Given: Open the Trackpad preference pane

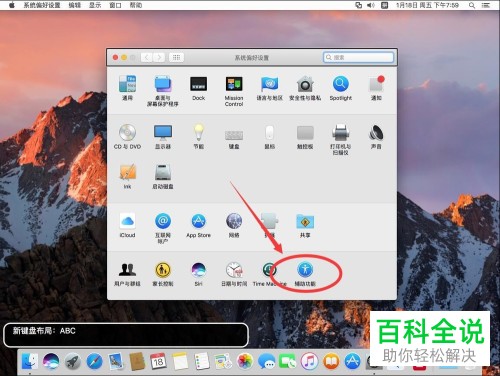Looking at the screenshot, I should [x=305, y=136].
